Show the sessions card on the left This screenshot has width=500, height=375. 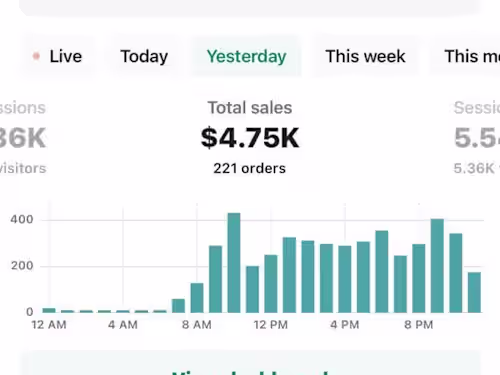(x=23, y=138)
